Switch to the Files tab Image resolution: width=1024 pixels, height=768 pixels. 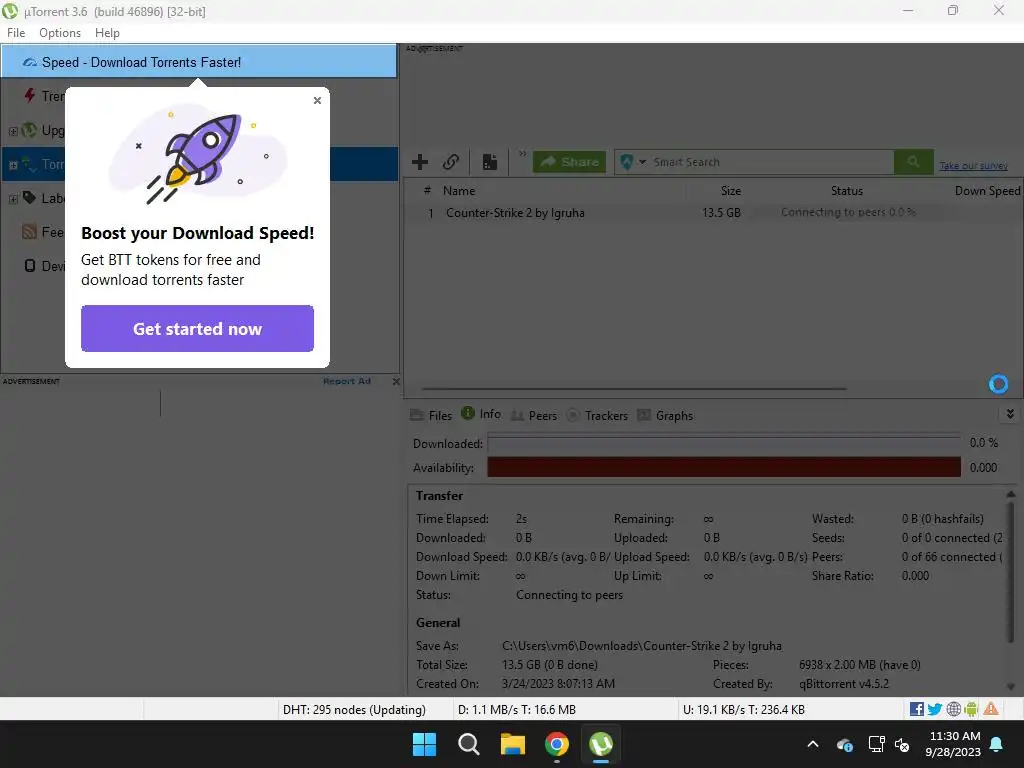431,415
